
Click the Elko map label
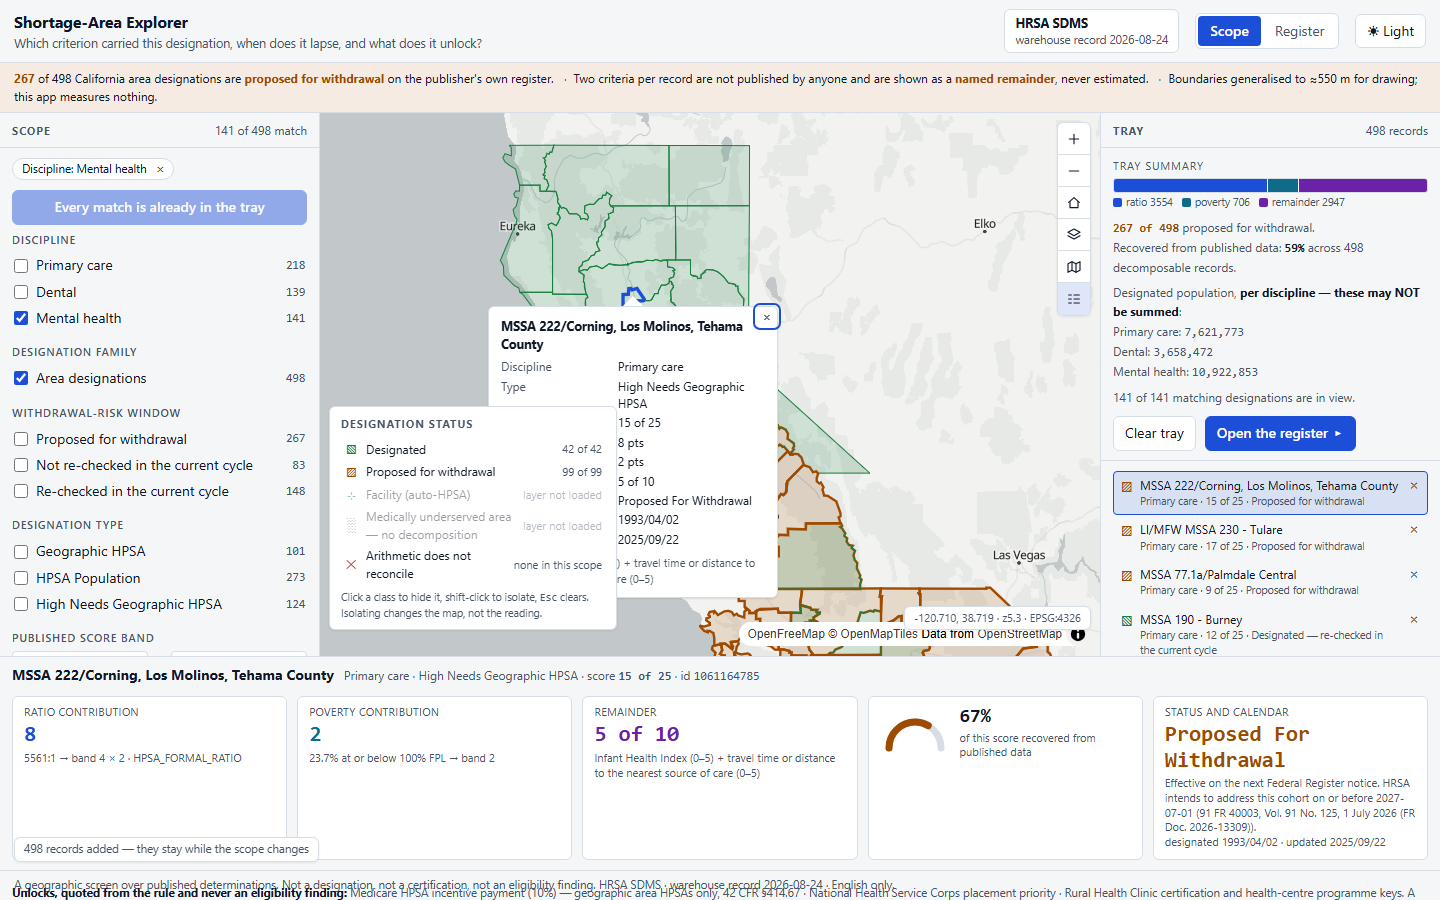pyautogui.click(x=985, y=224)
